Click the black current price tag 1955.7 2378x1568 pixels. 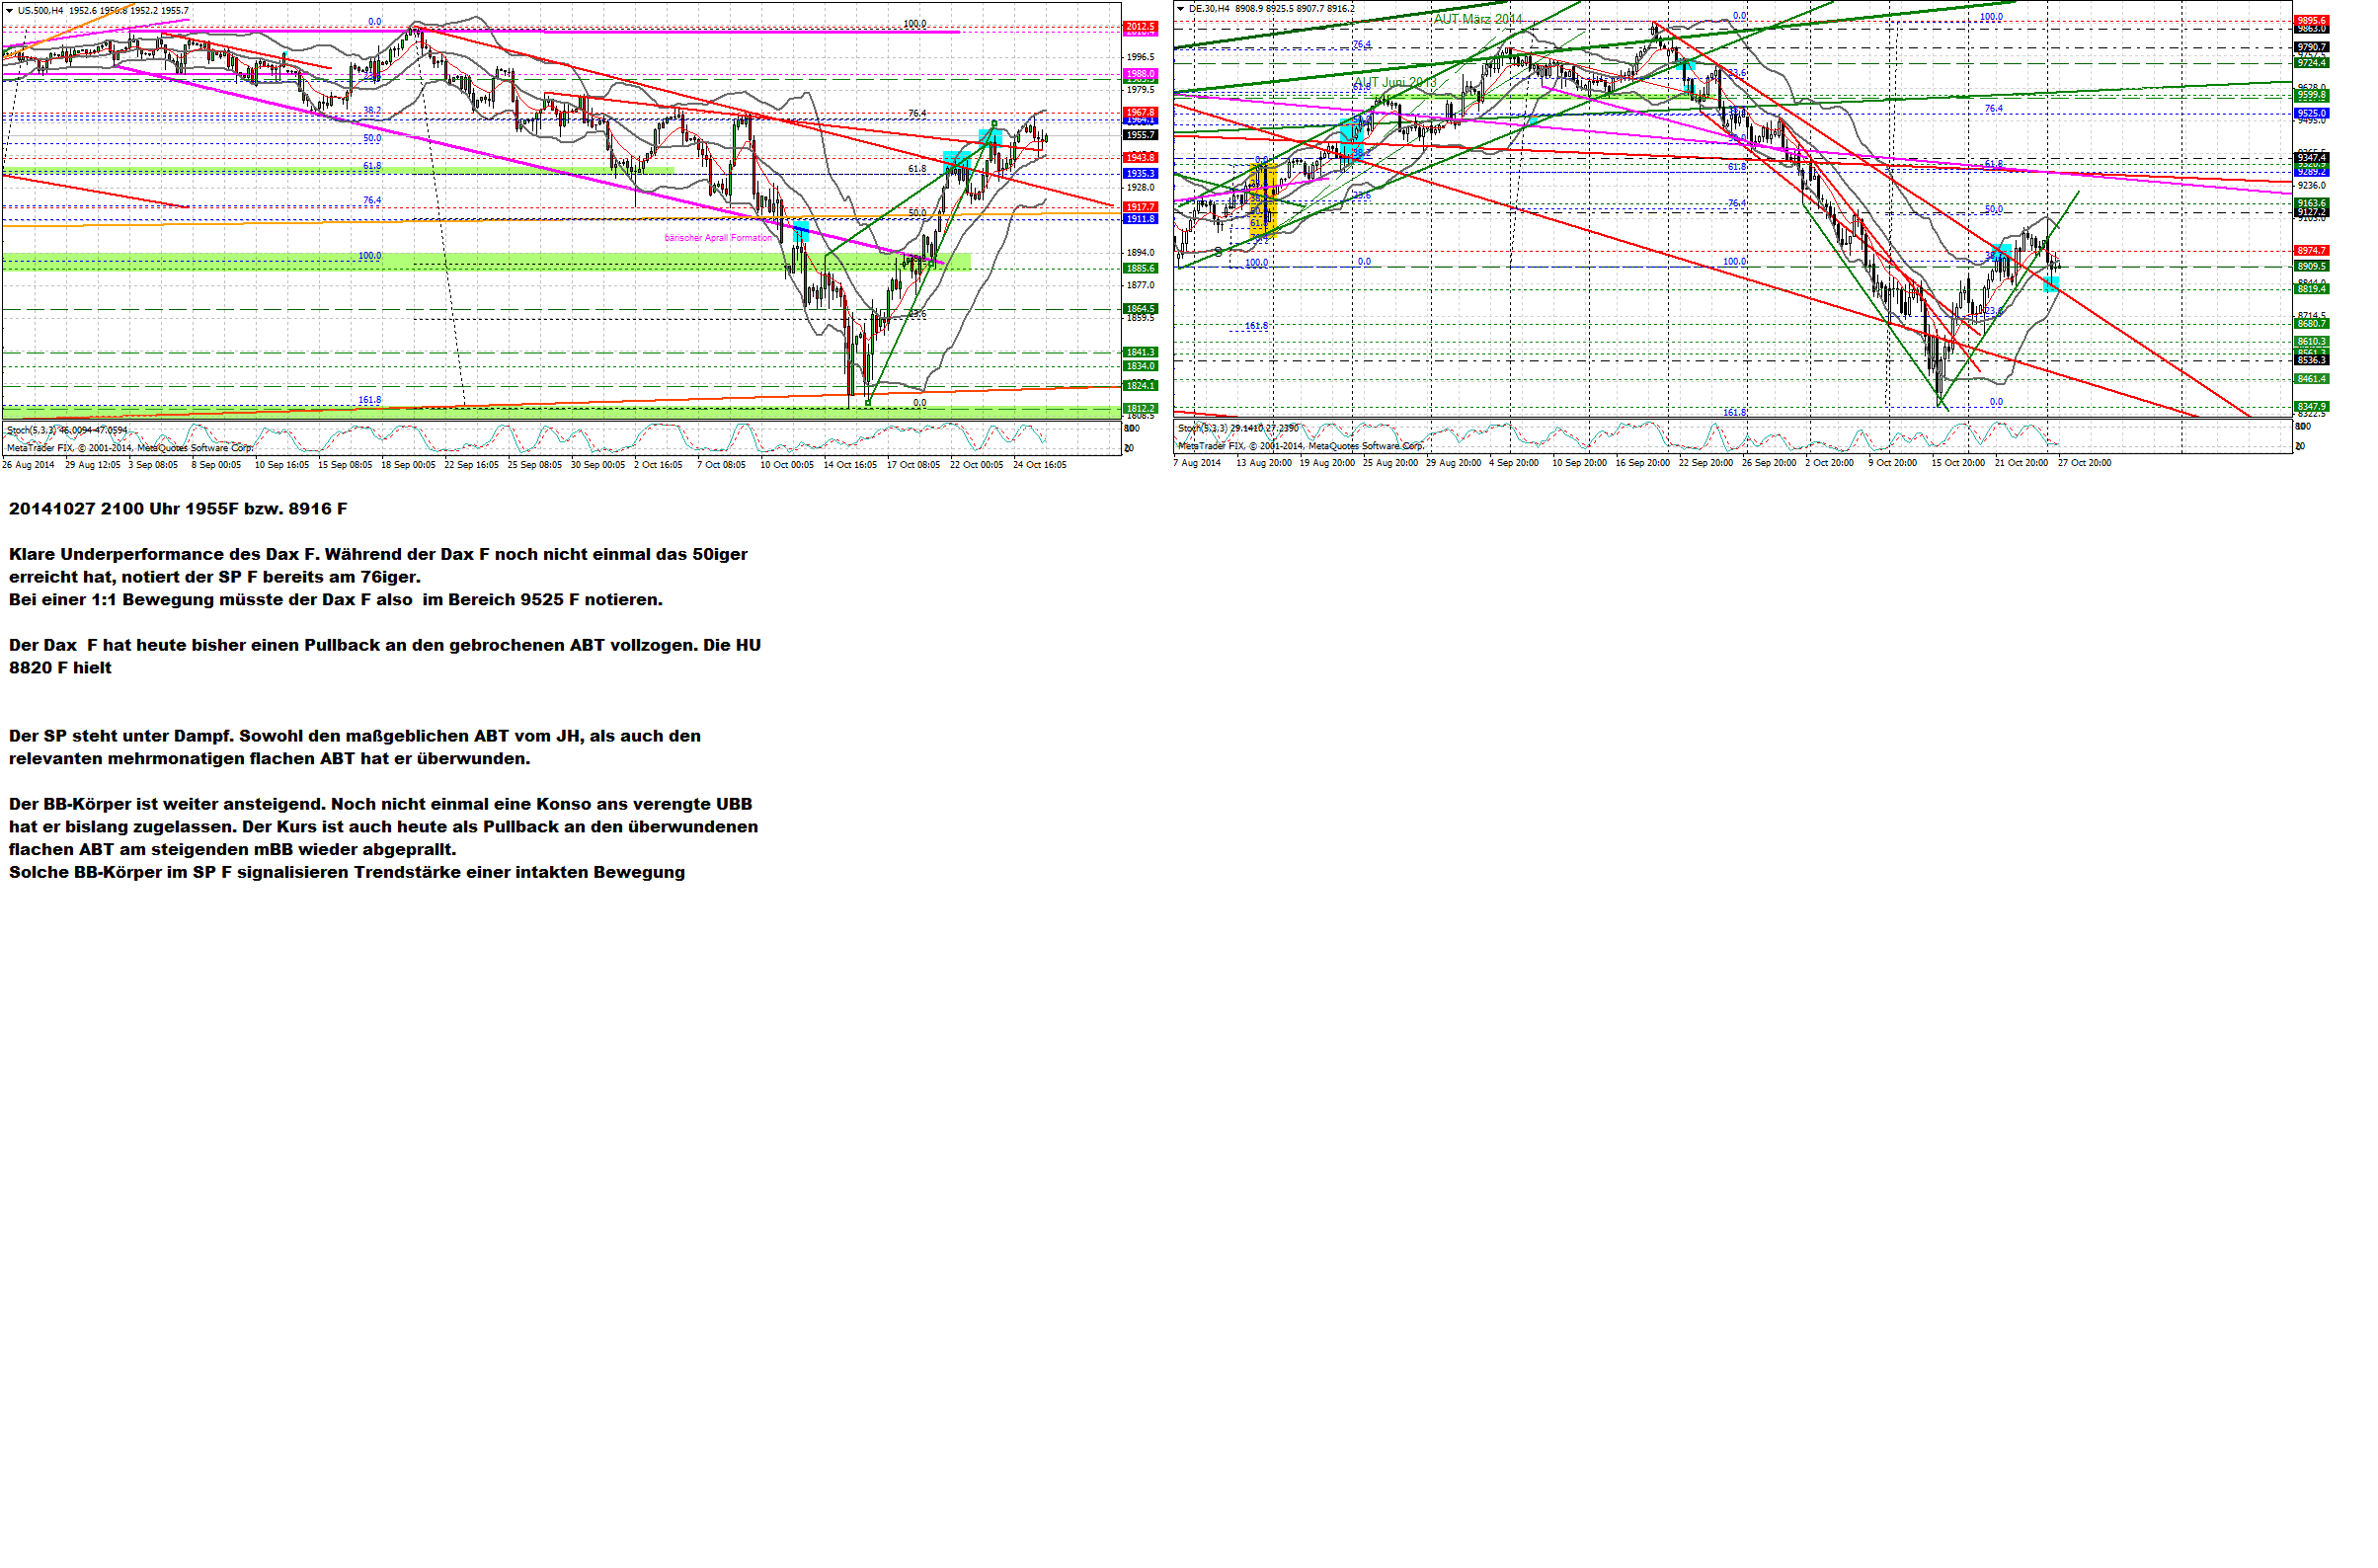[1139, 133]
